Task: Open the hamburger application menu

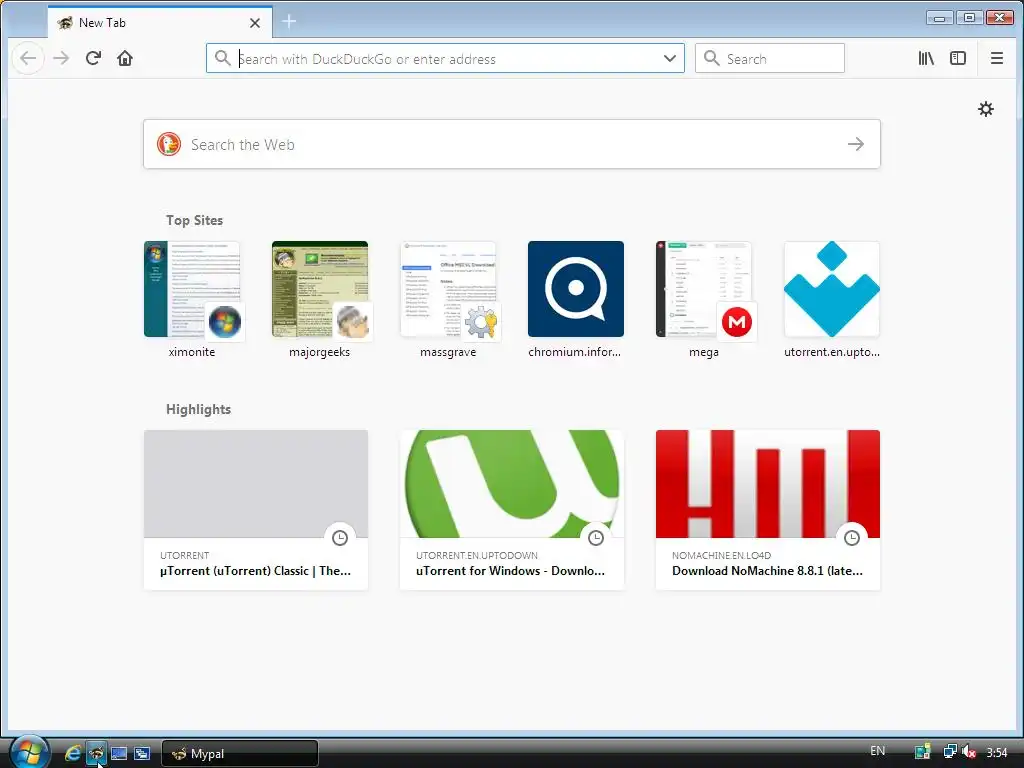Action: 997,58
